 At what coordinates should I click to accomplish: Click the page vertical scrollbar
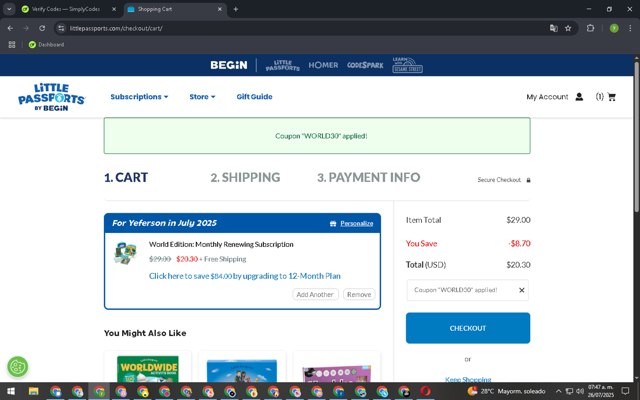636,135
